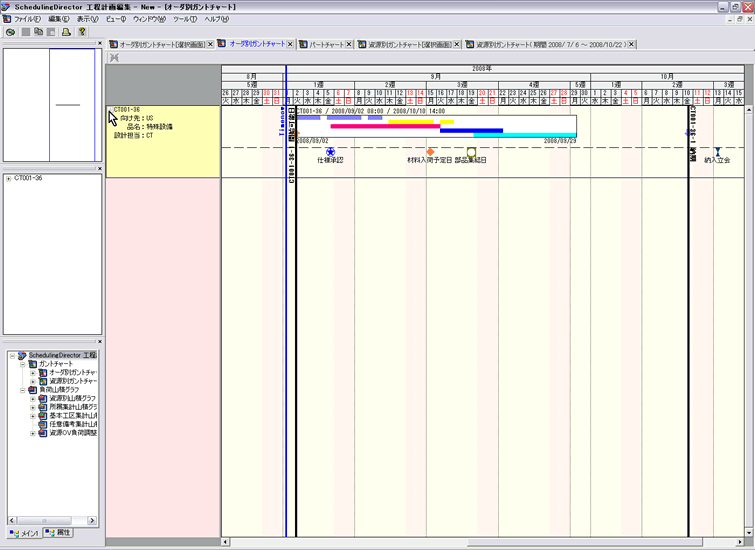This screenshot has height=550, width=755.
Task: Click the yellow stamp toolbar icon
Action: coord(66,32)
